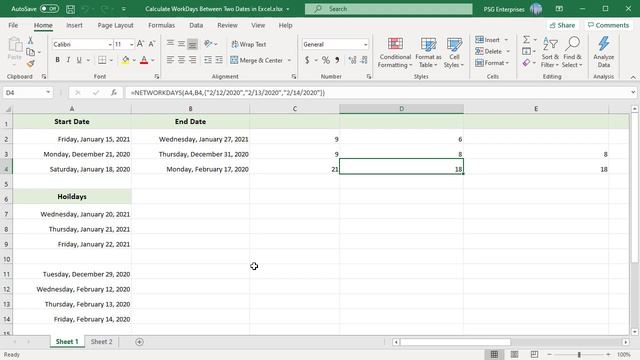640x360 pixels.
Task: Decrease indent
Action: [208, 60]
